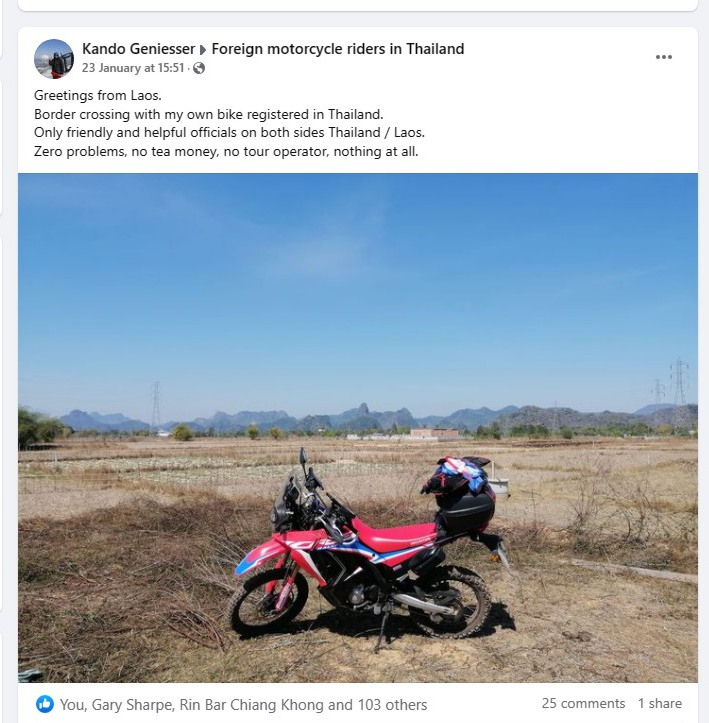This screenshot has height=723, width=709.
Task: Click the blue like reaction icon
Action: tap(45, 704)
